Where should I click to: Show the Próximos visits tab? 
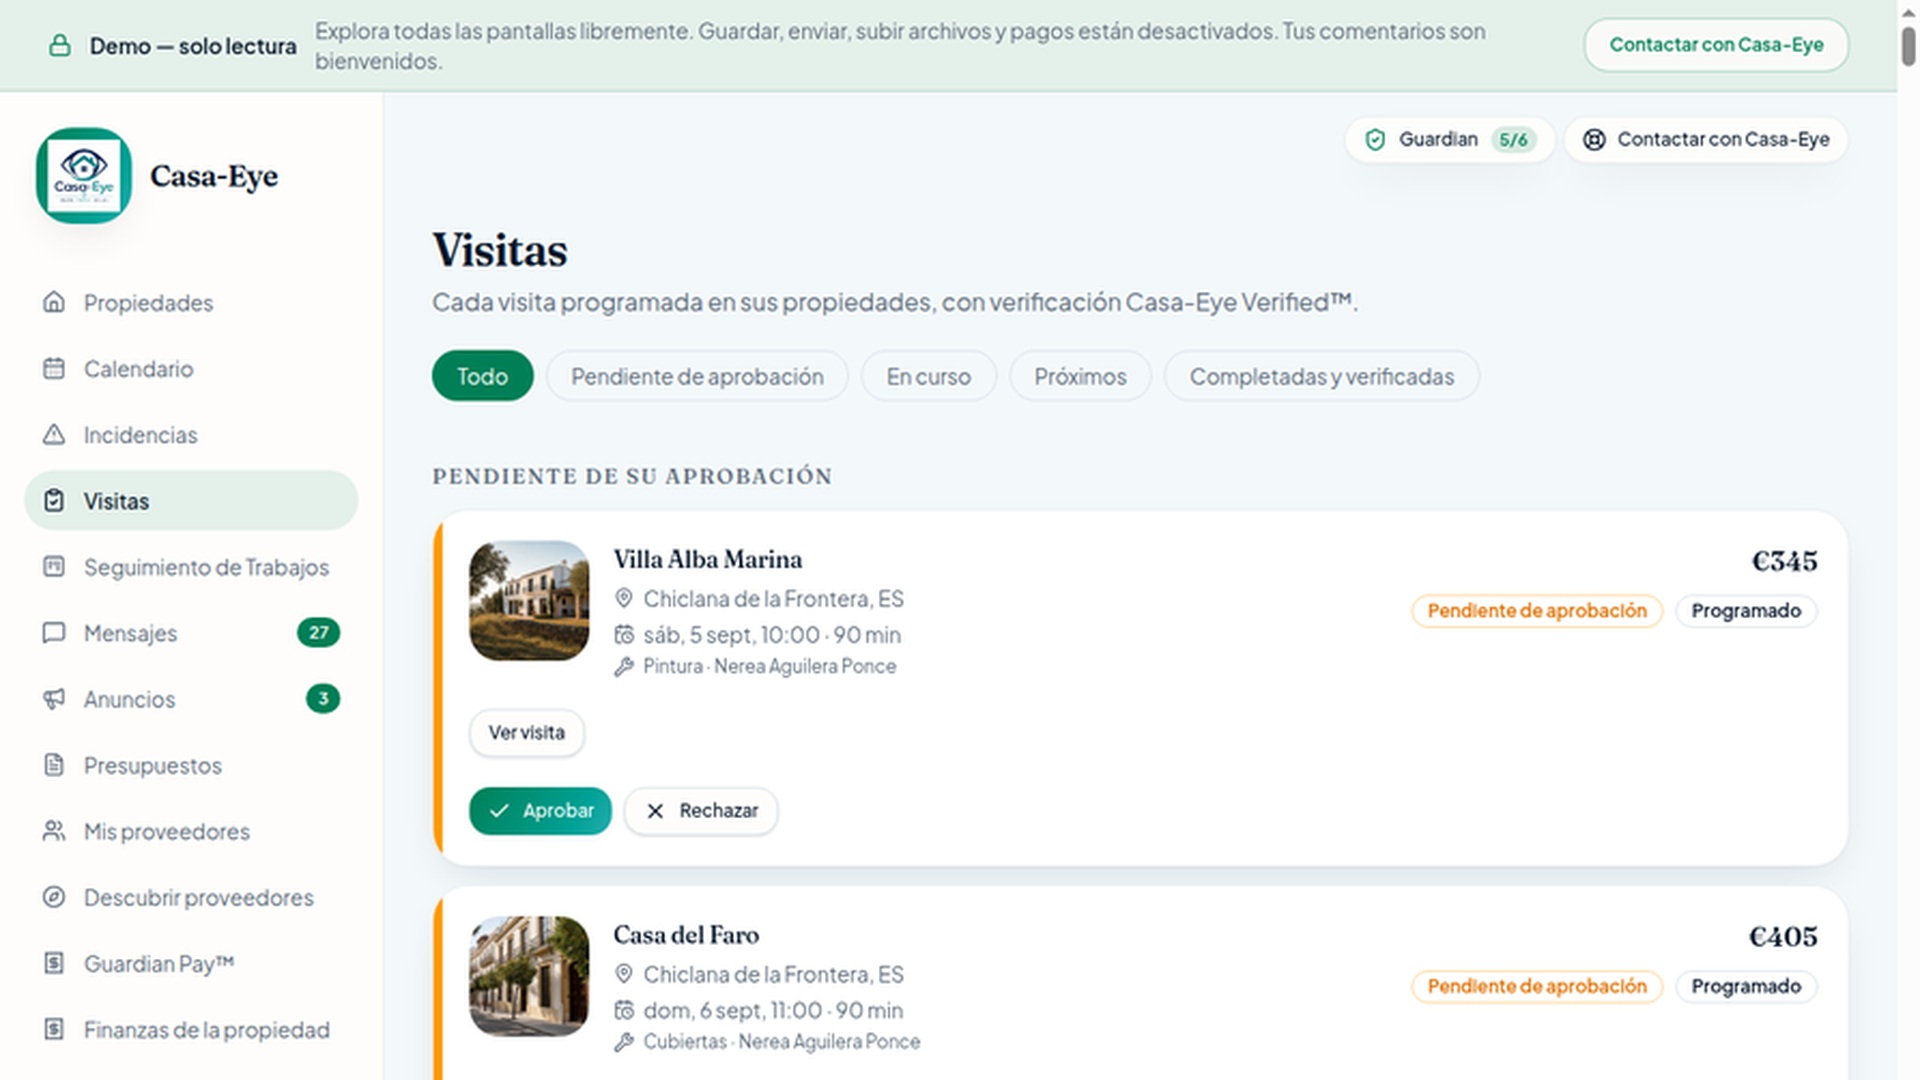click(x=1080, y=376)
